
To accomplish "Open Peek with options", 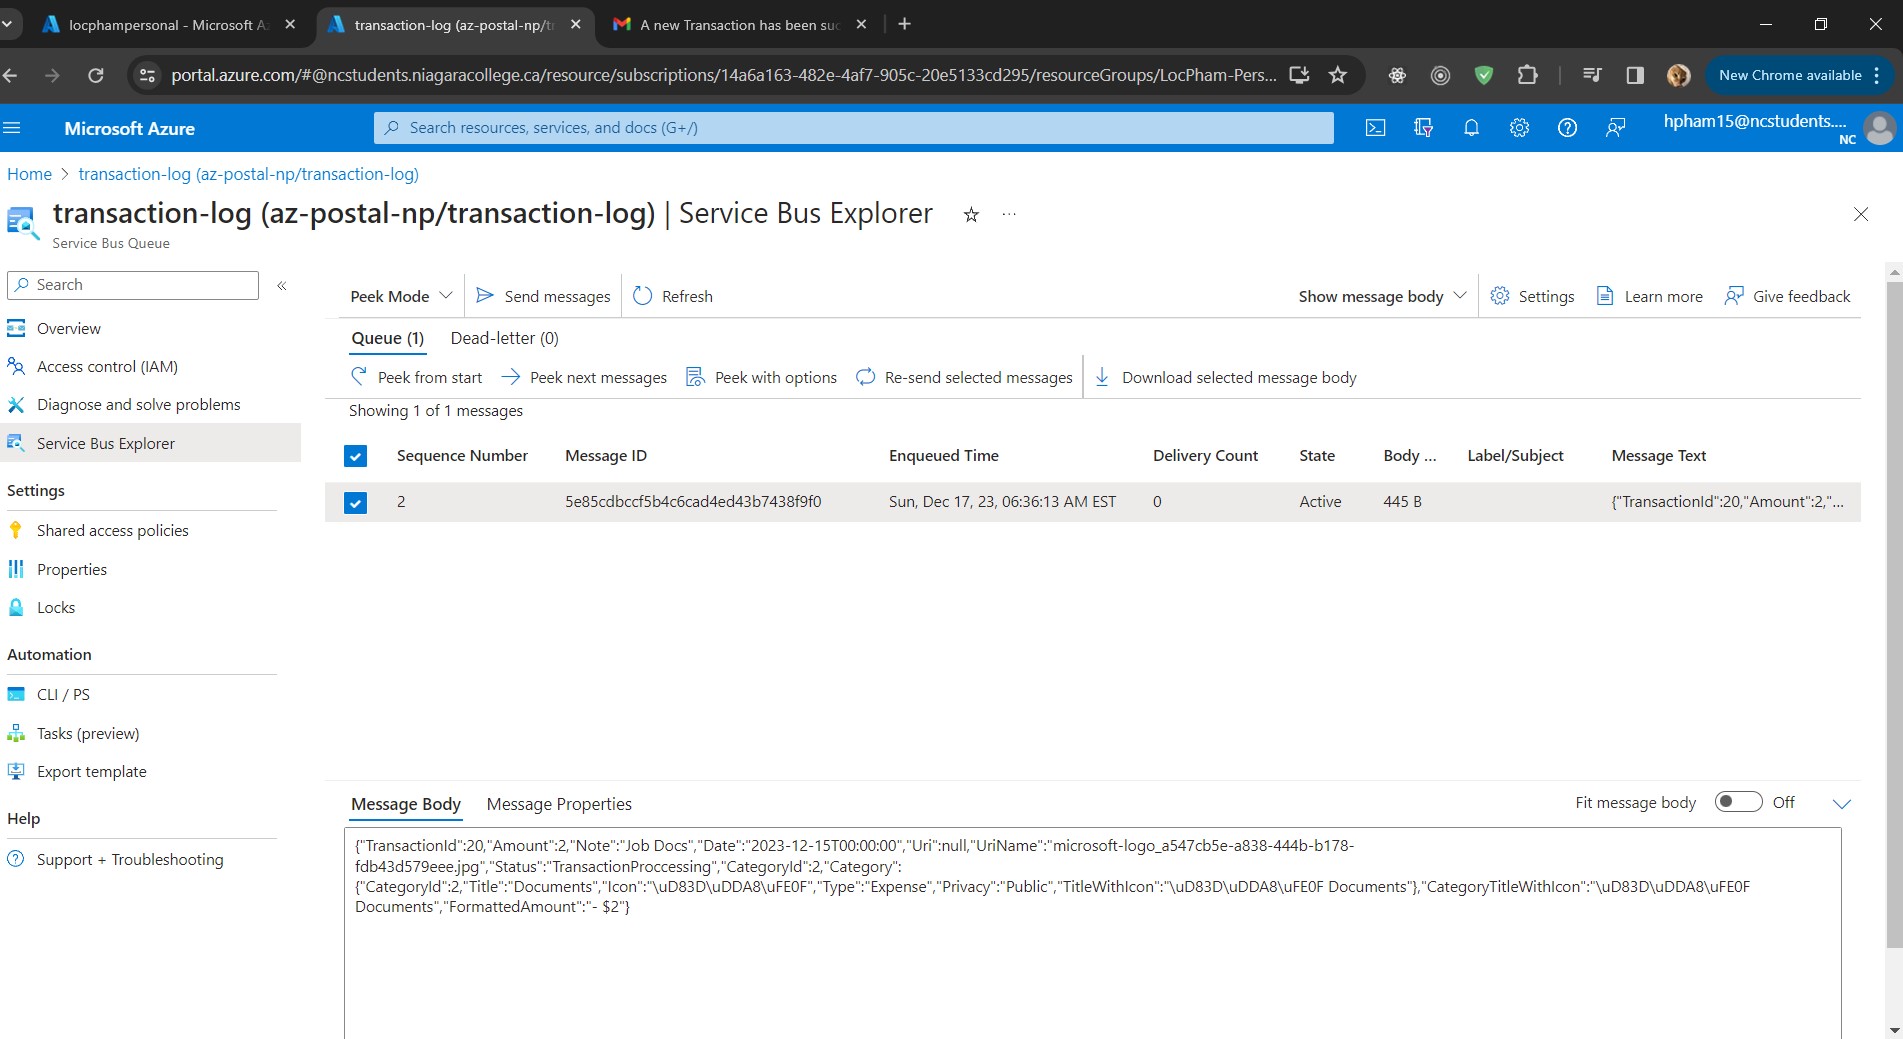I will 761,377.
